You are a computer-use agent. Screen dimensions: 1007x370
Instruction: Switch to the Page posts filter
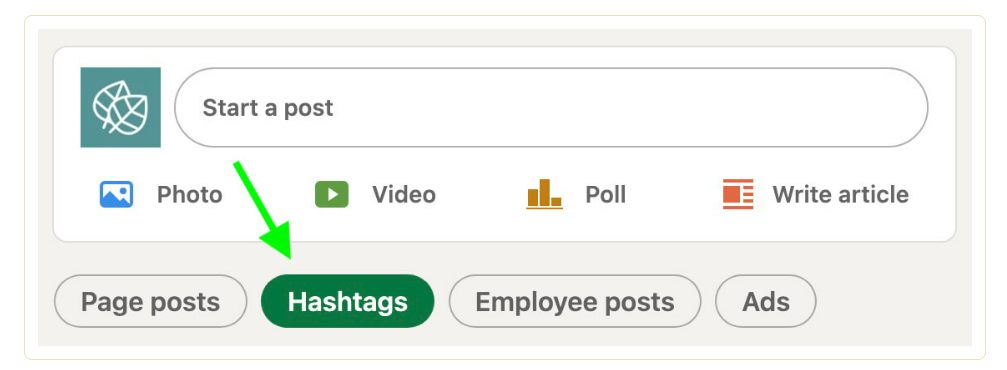tap(151, 301)
